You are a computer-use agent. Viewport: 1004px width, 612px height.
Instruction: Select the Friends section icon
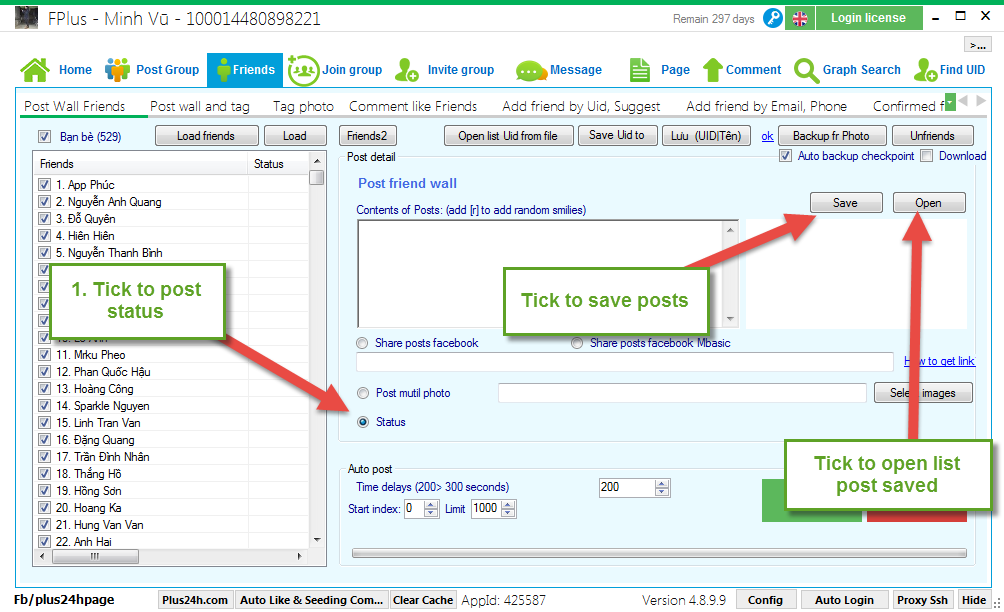(x=223, y=70)
